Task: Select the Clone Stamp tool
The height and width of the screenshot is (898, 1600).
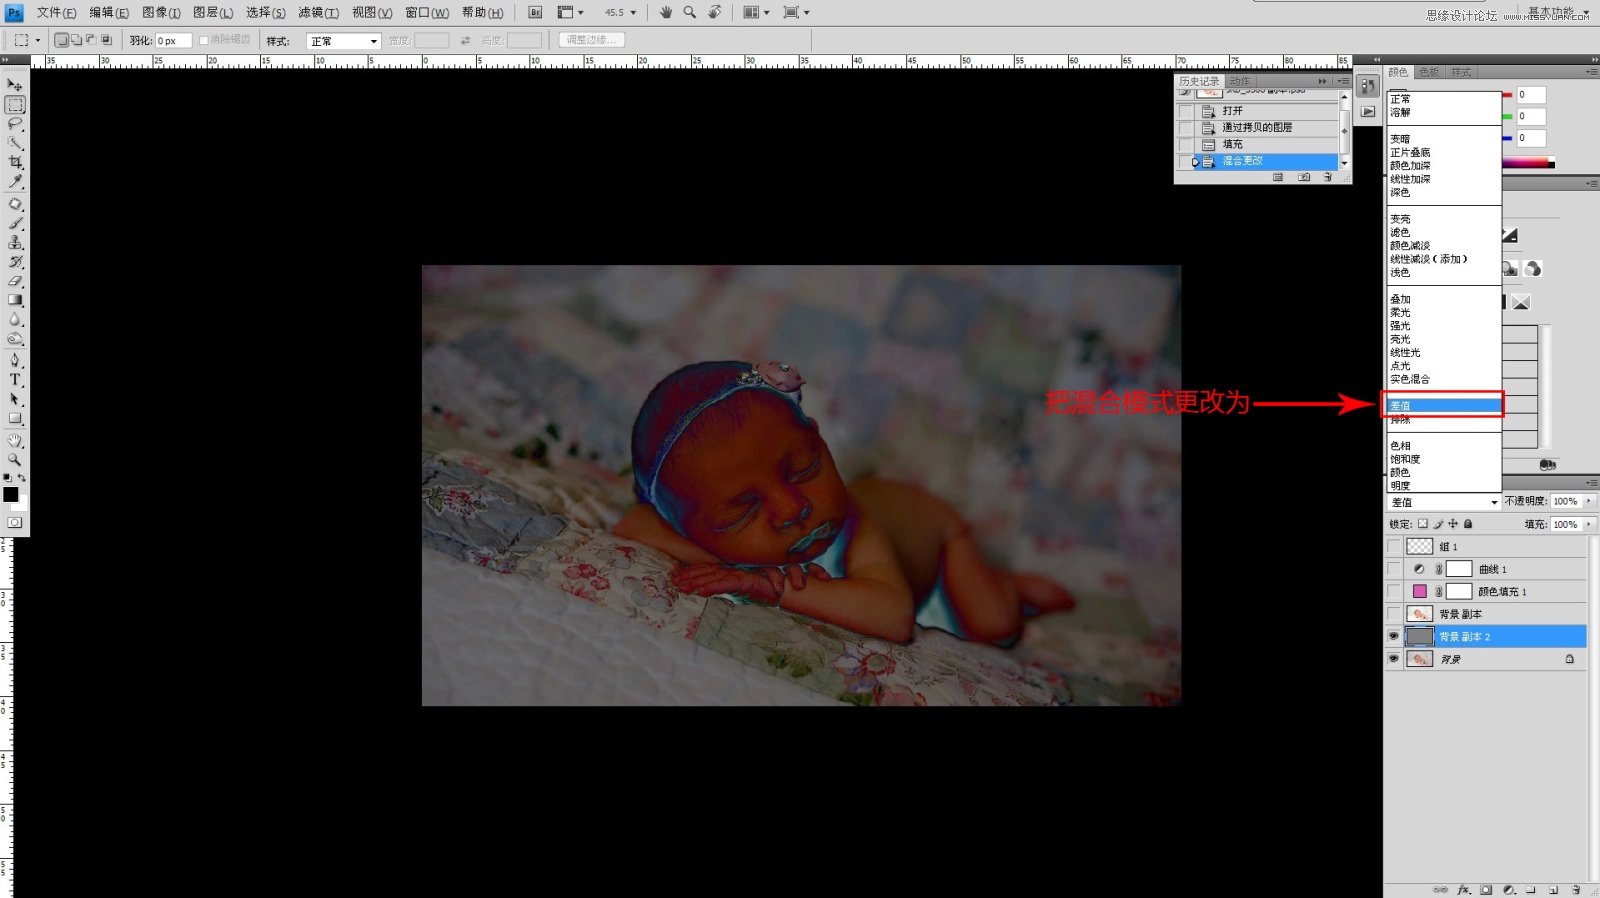Action: point(15,242)
